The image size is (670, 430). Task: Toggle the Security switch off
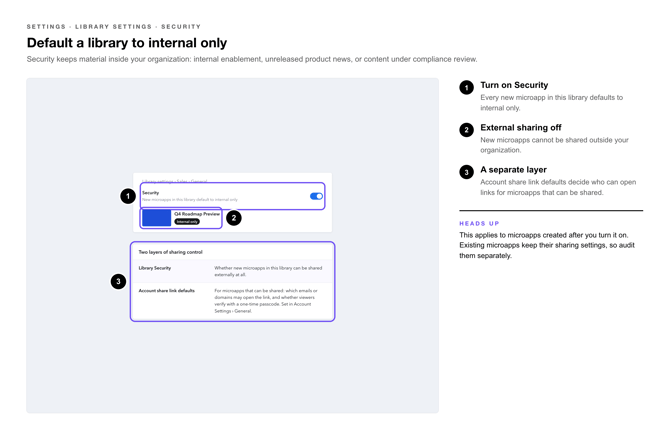[316, 196]
